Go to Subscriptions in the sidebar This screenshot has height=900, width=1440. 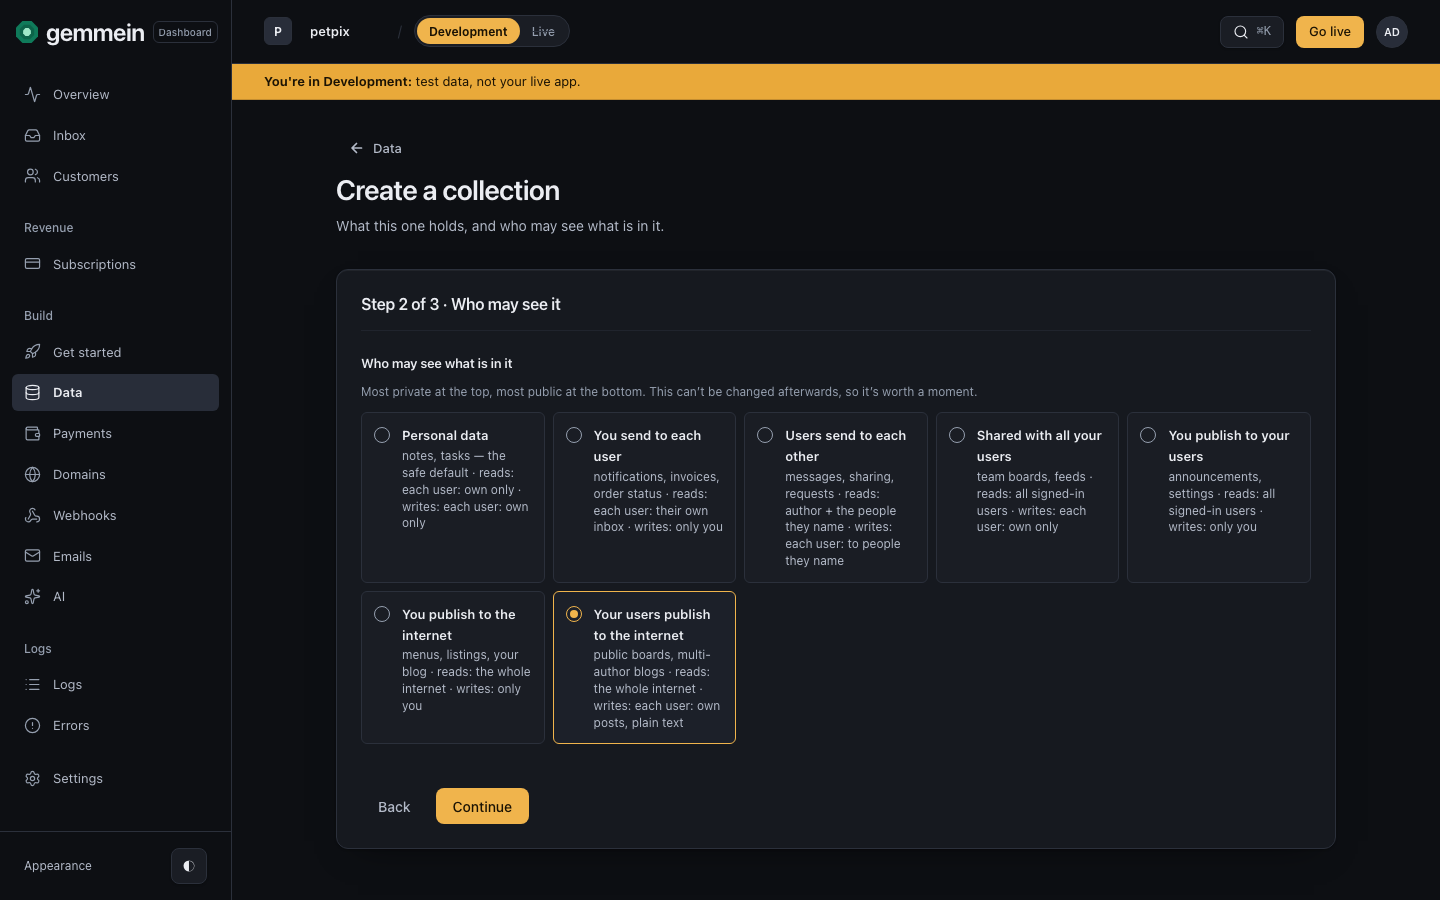[x=115, y=264]
